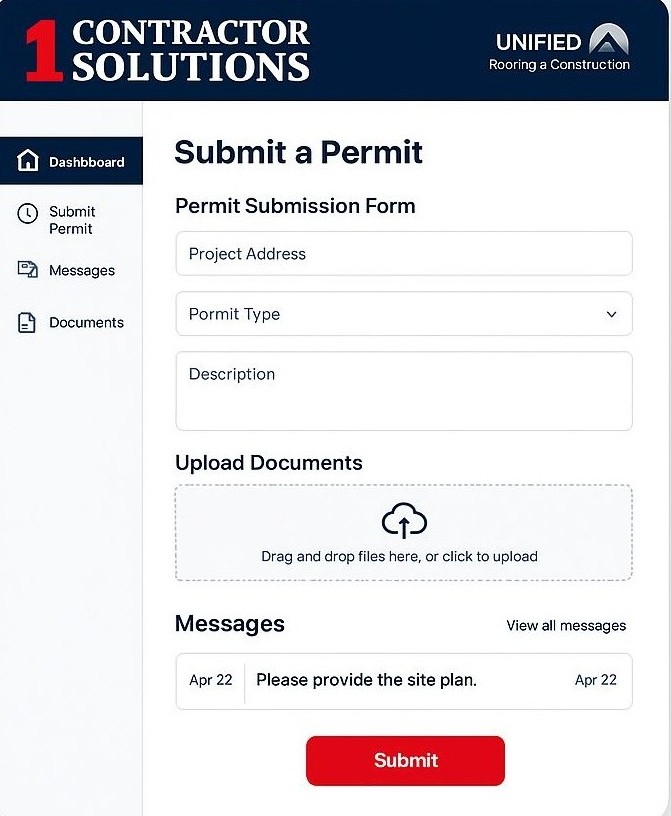Open the Messages sidebar entry
This screenshot has height=816, width=671.
click(x=81, y=270)
